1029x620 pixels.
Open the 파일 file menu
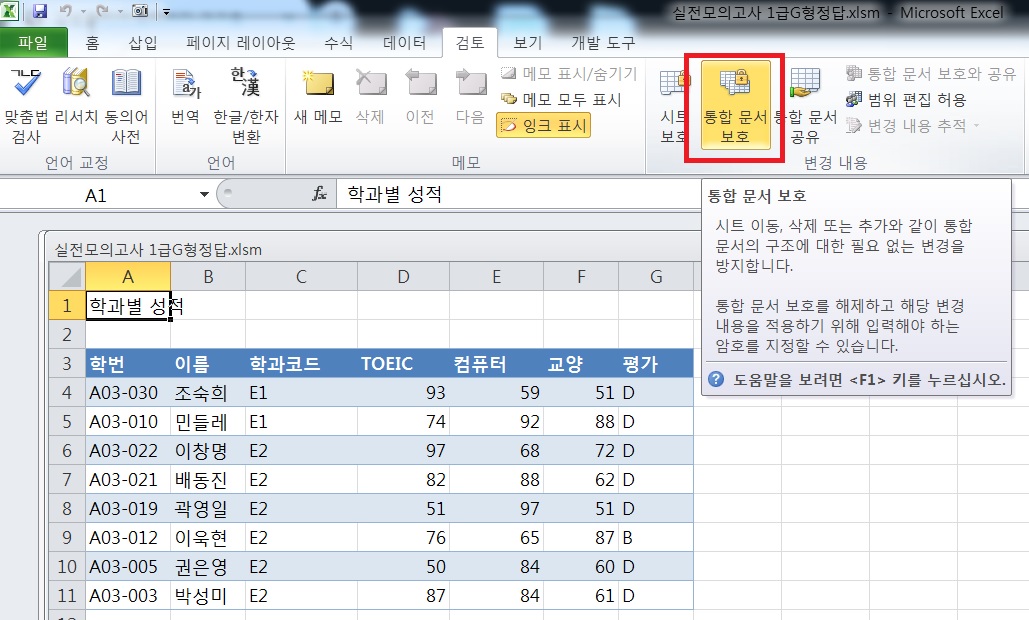[34, 43]
